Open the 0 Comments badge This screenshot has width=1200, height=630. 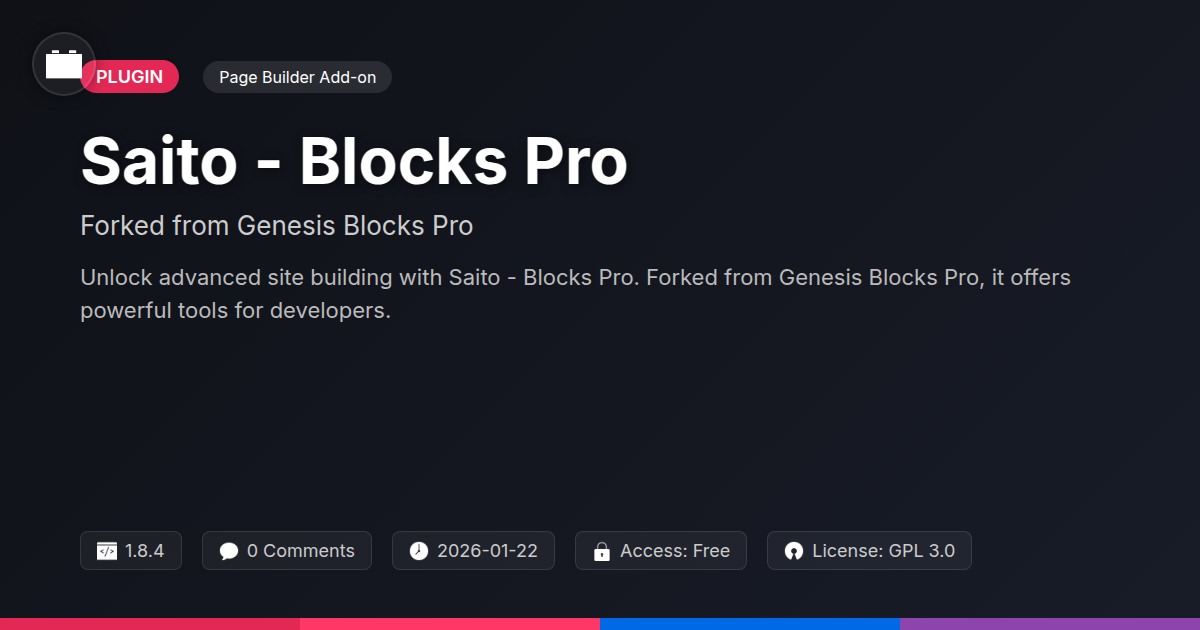[287, 551]
